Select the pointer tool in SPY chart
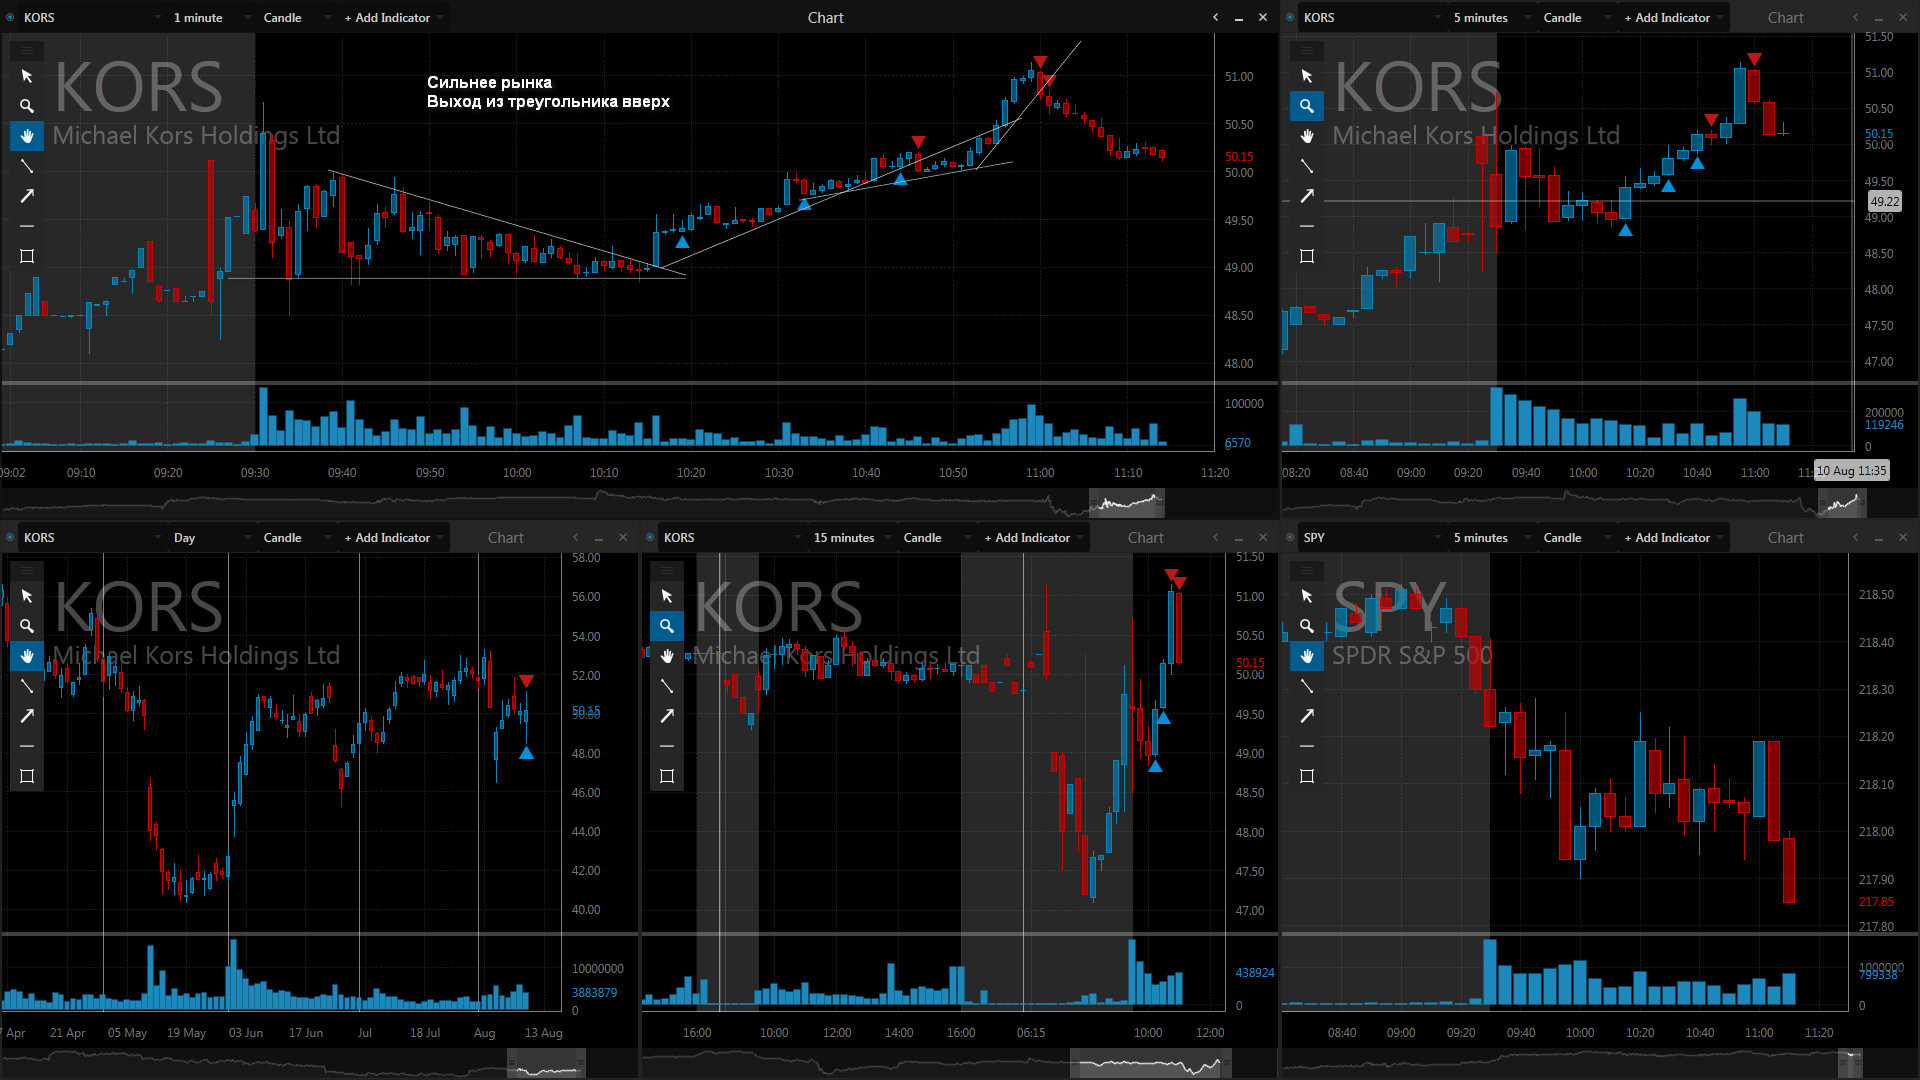The image size is (1920, 1080). click(1307, 596)
